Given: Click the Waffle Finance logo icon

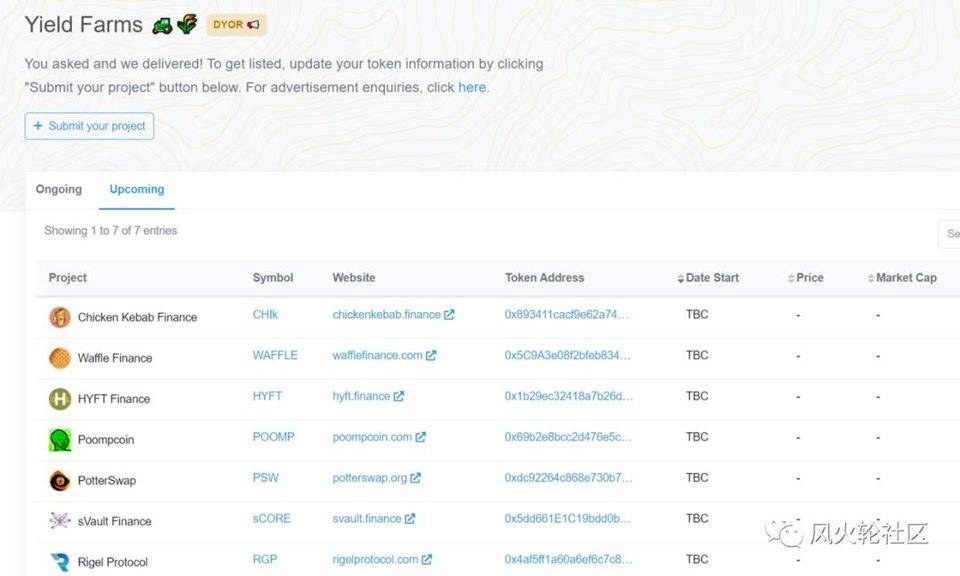Looking at the screenshot, I should coord(60,358).
